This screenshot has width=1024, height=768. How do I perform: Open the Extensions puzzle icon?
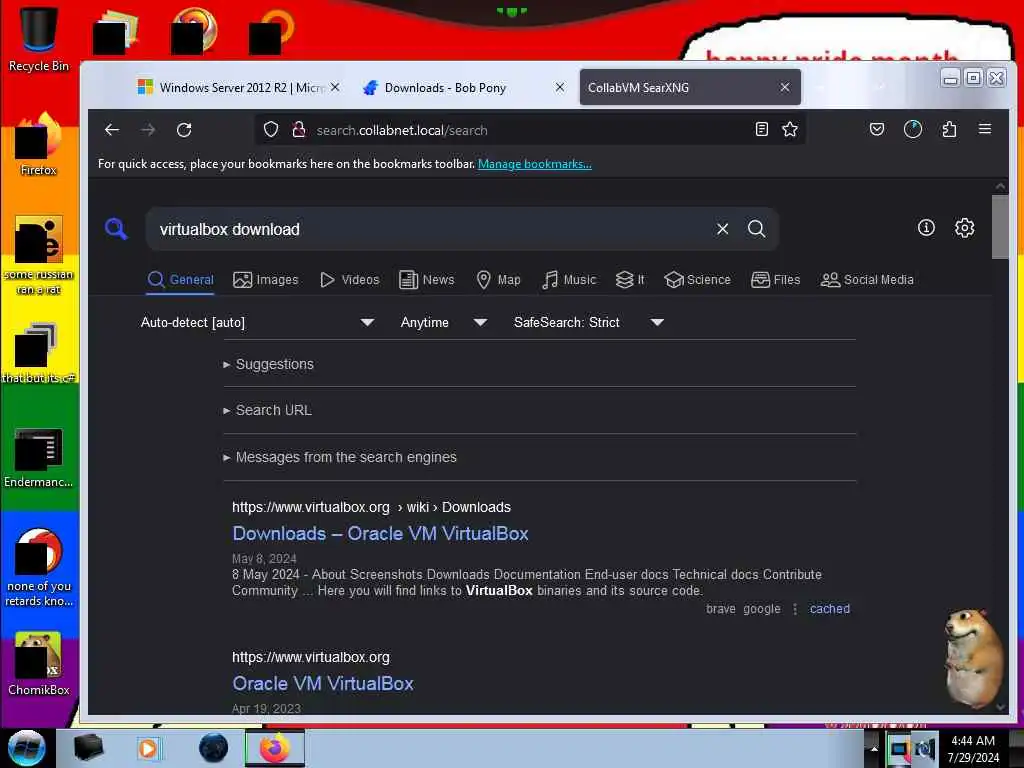click(x=950, y=129)
